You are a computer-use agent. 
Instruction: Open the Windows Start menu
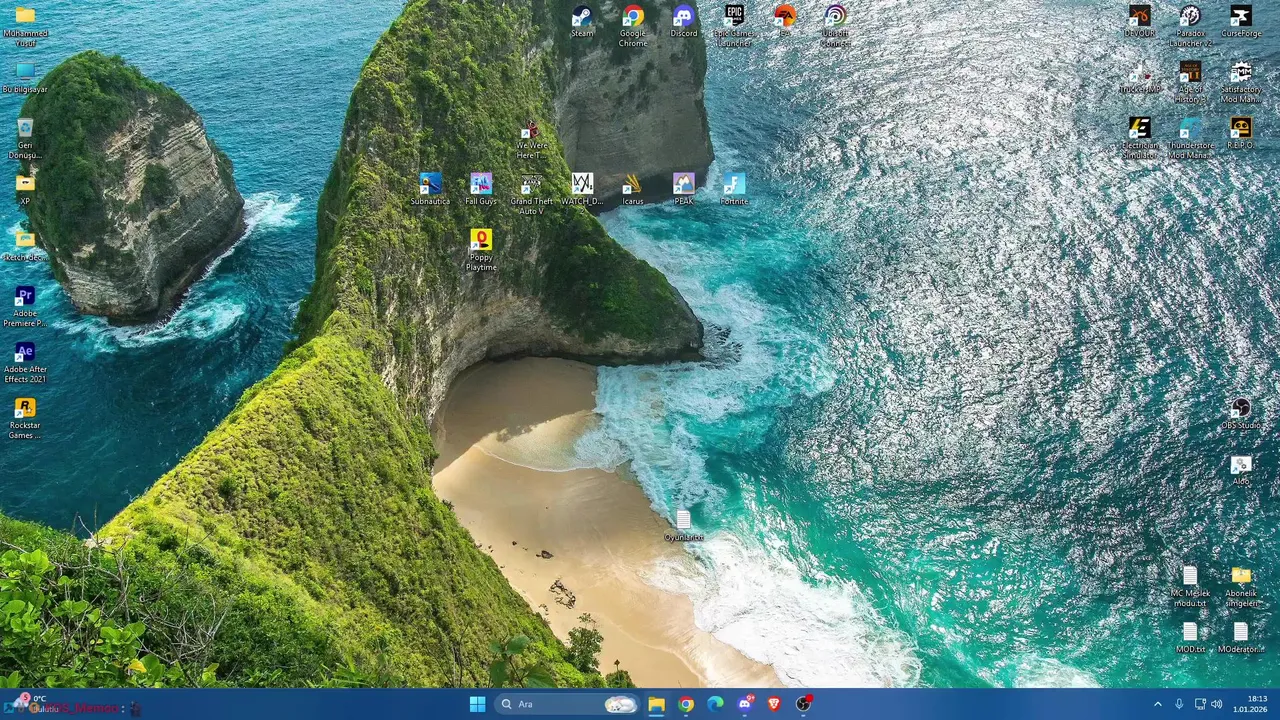click(x=477, y=704)
